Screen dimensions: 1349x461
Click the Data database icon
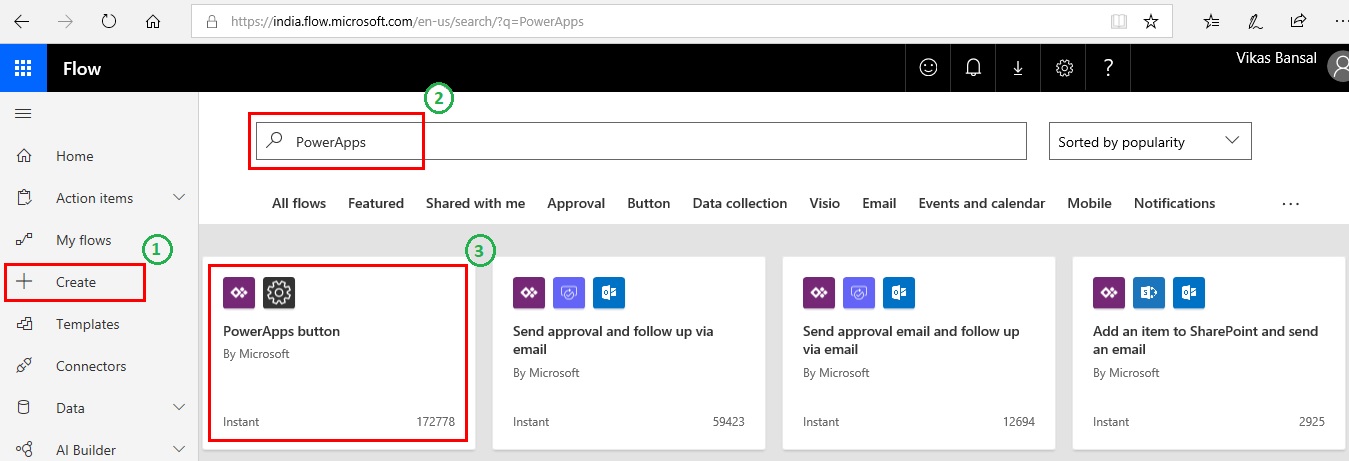(x=24, y=408)
